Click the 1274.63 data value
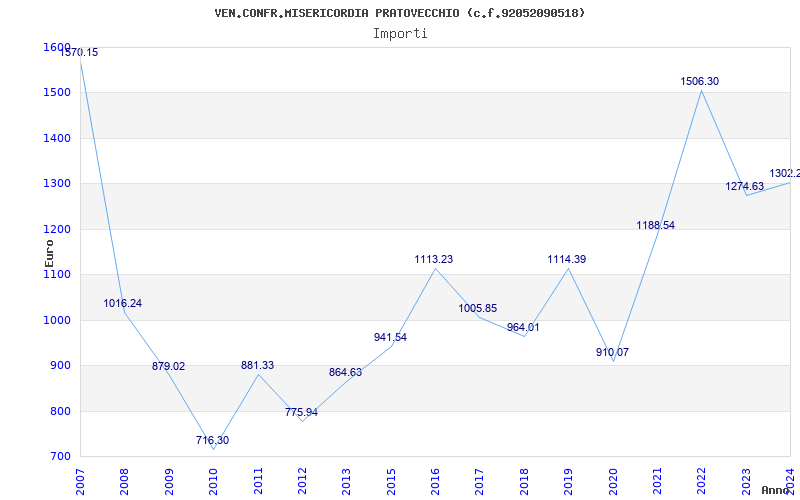Screen dimensions: 800x500 744,186
